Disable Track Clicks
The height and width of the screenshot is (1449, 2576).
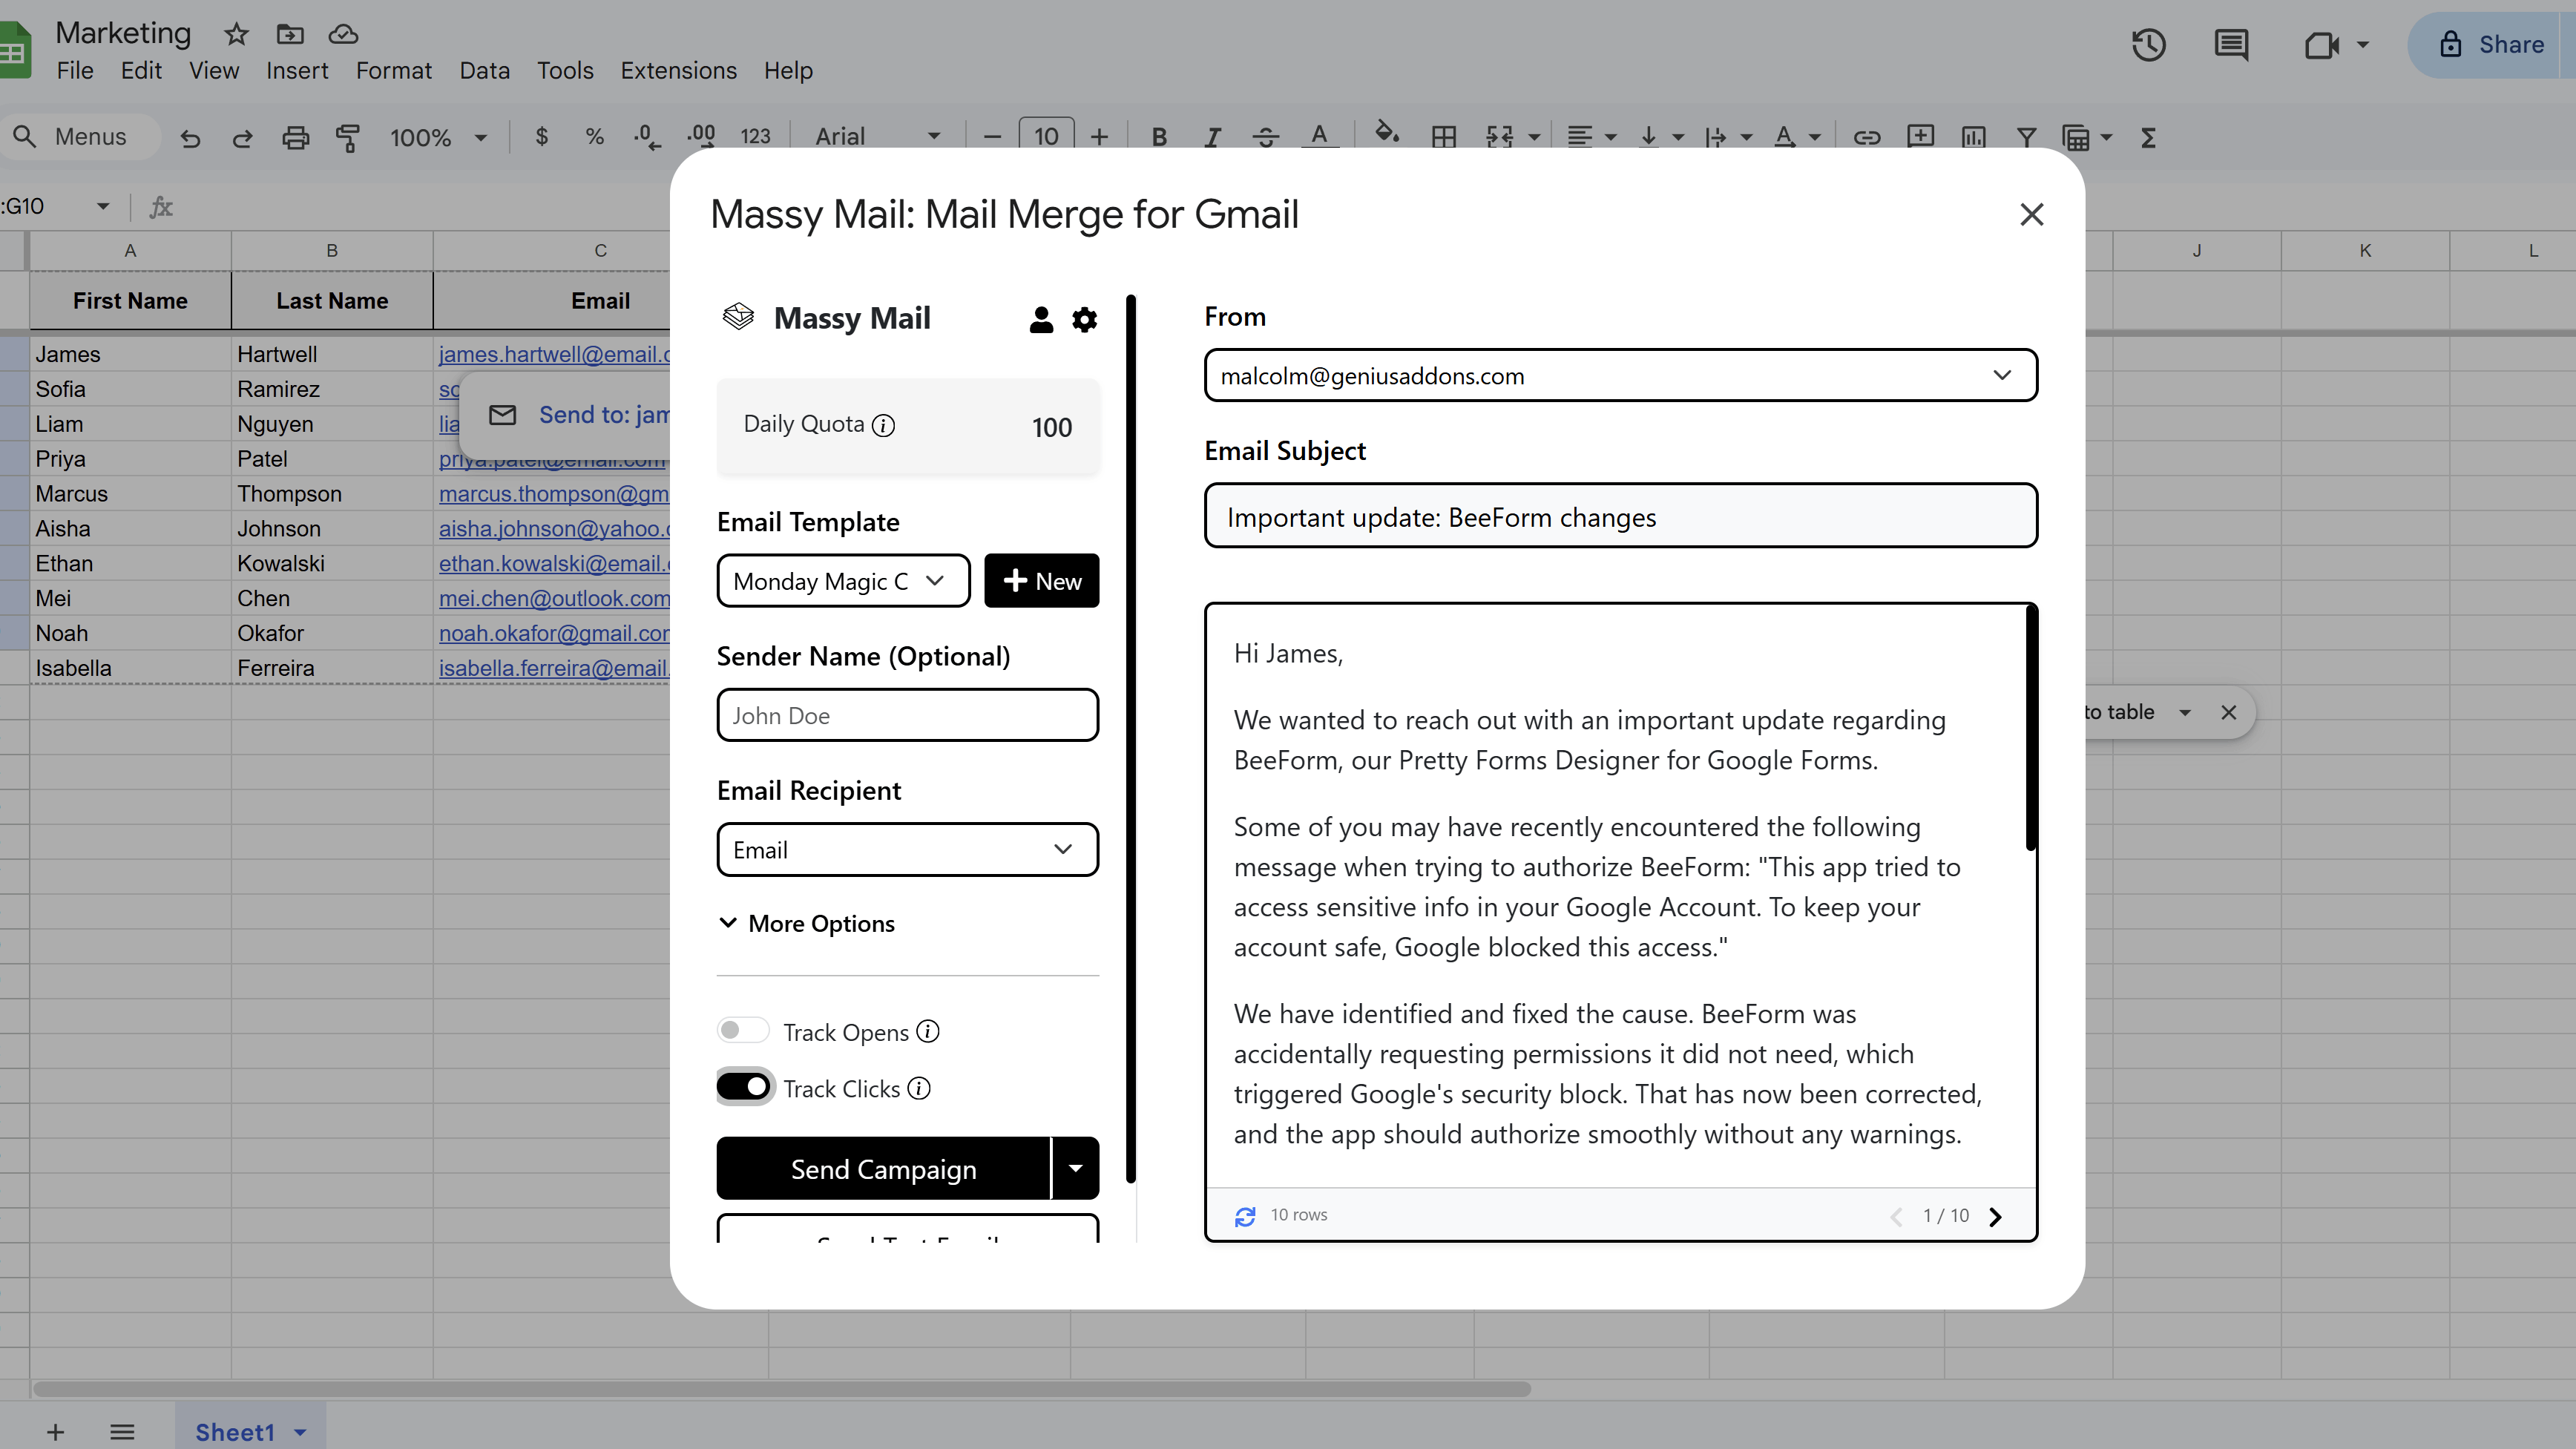pyautogui.click(x=744, y=1087)
